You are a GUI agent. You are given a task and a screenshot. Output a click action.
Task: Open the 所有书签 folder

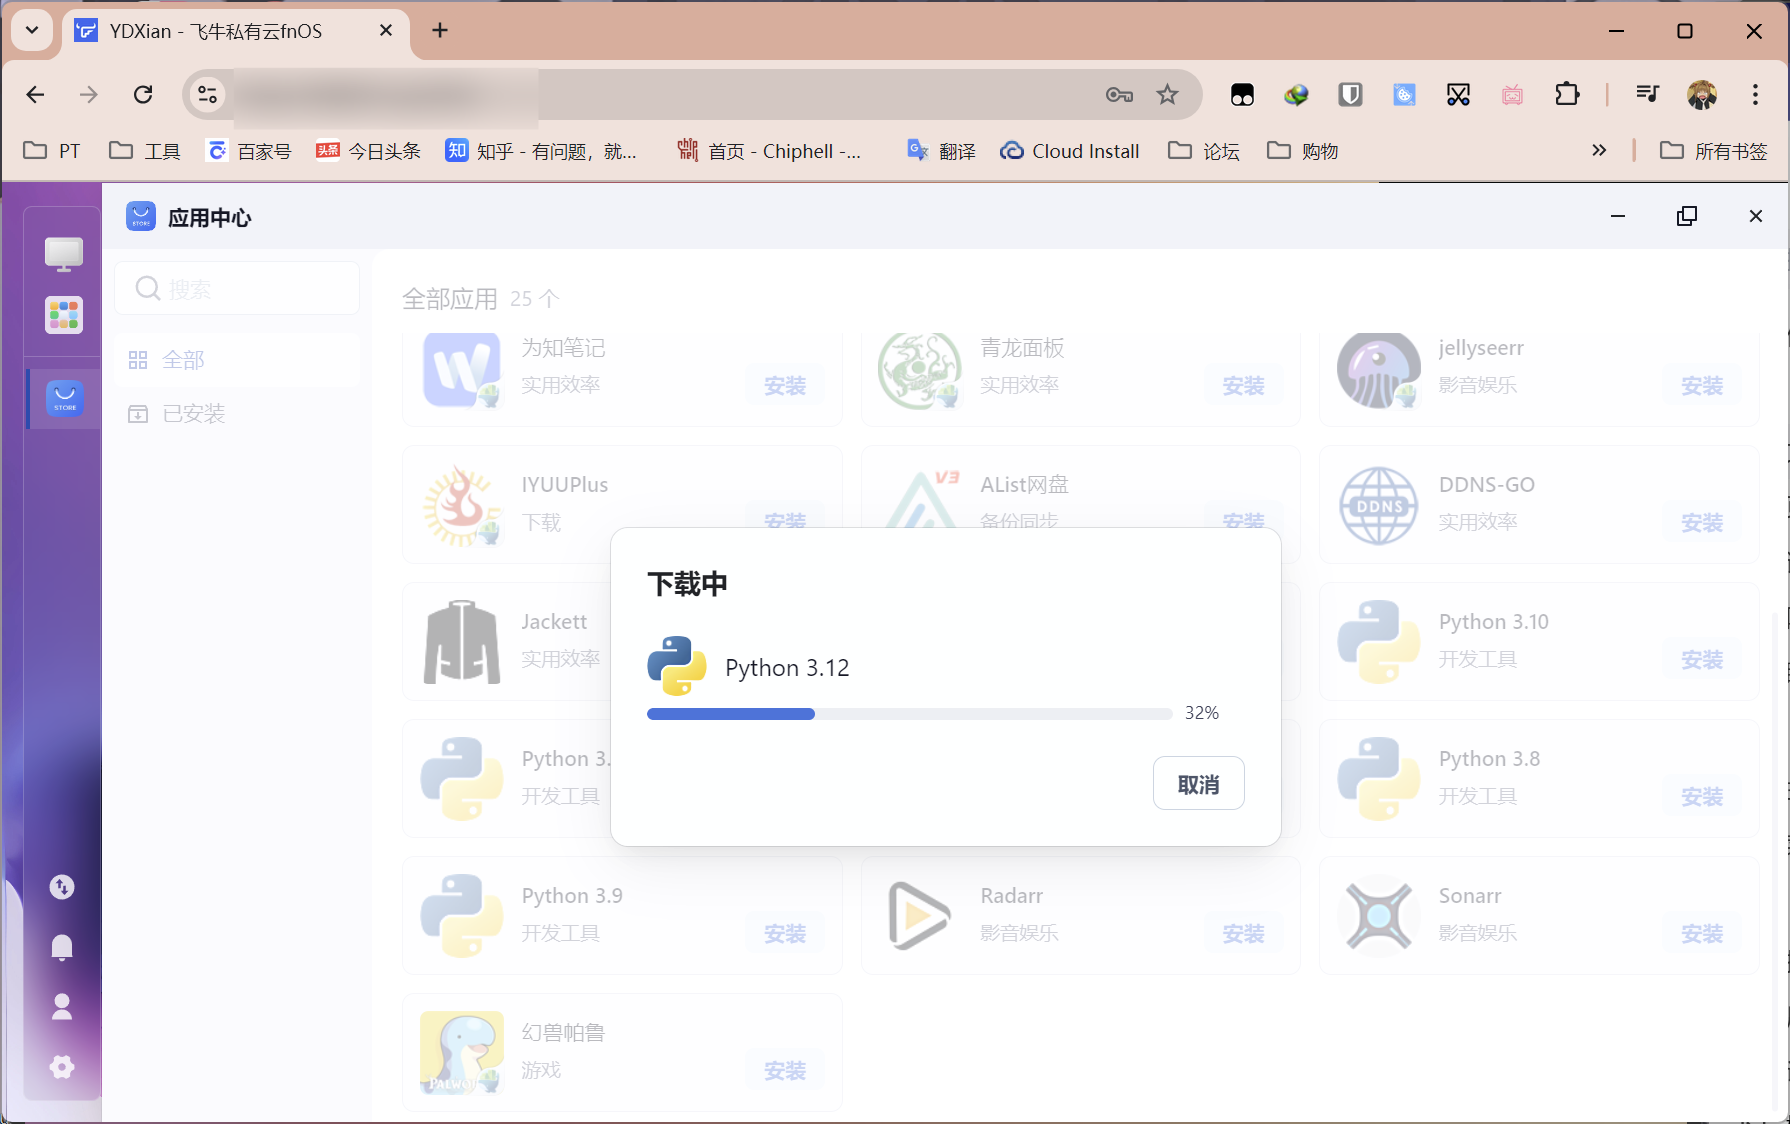coord(1714,151)
